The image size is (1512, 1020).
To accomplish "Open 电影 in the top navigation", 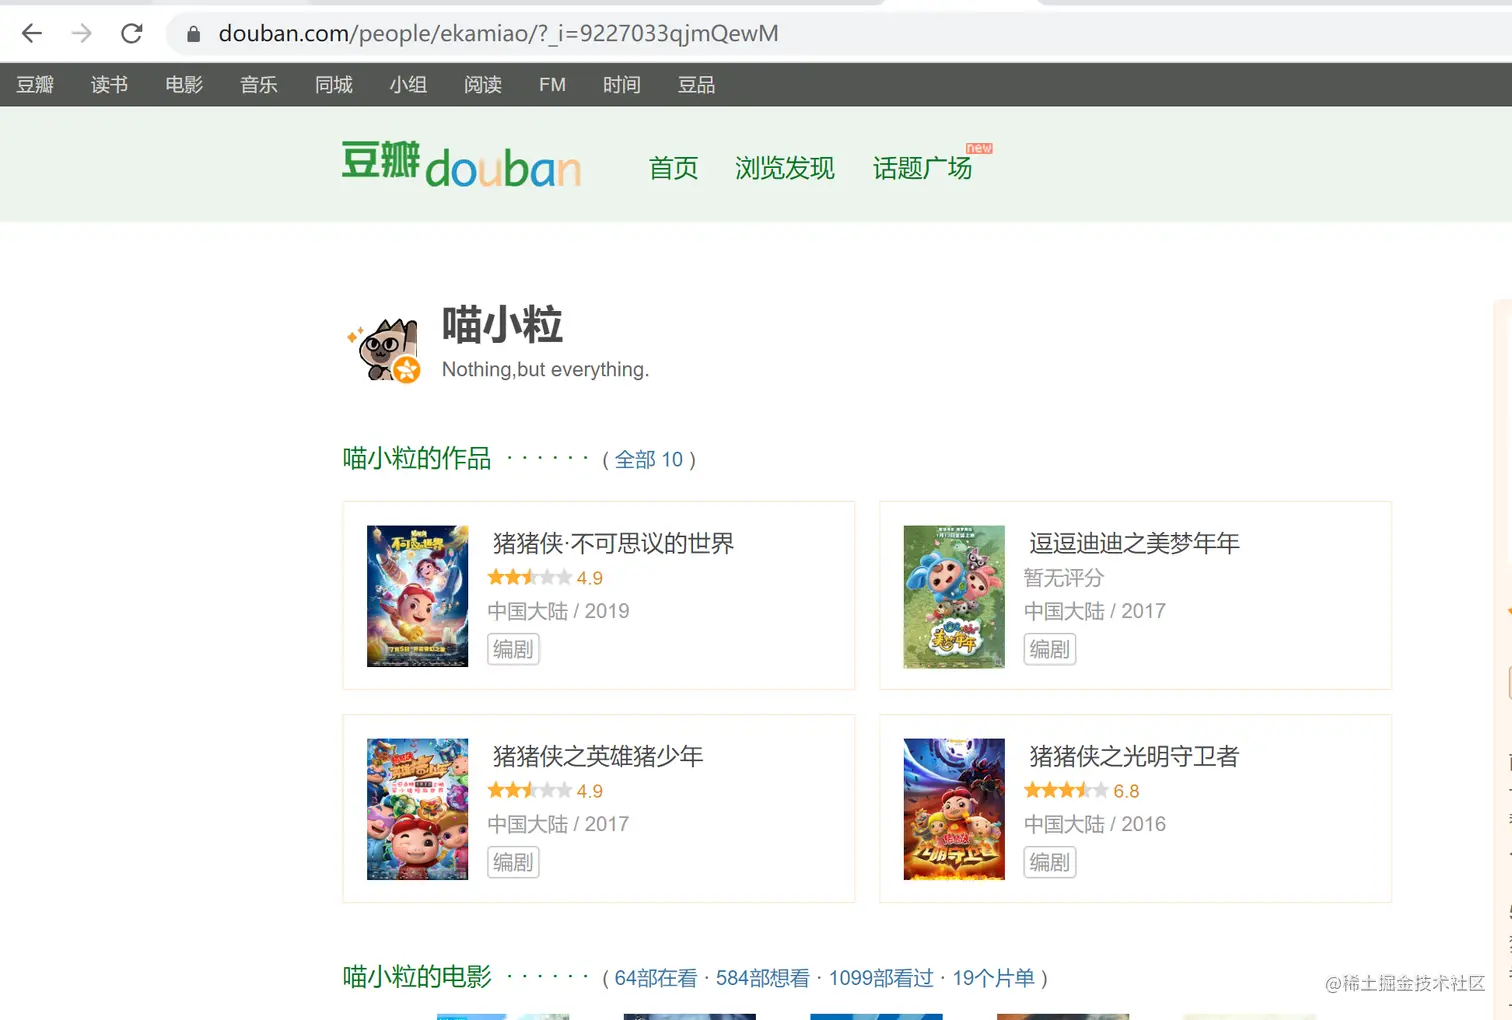I will [184, 85].
